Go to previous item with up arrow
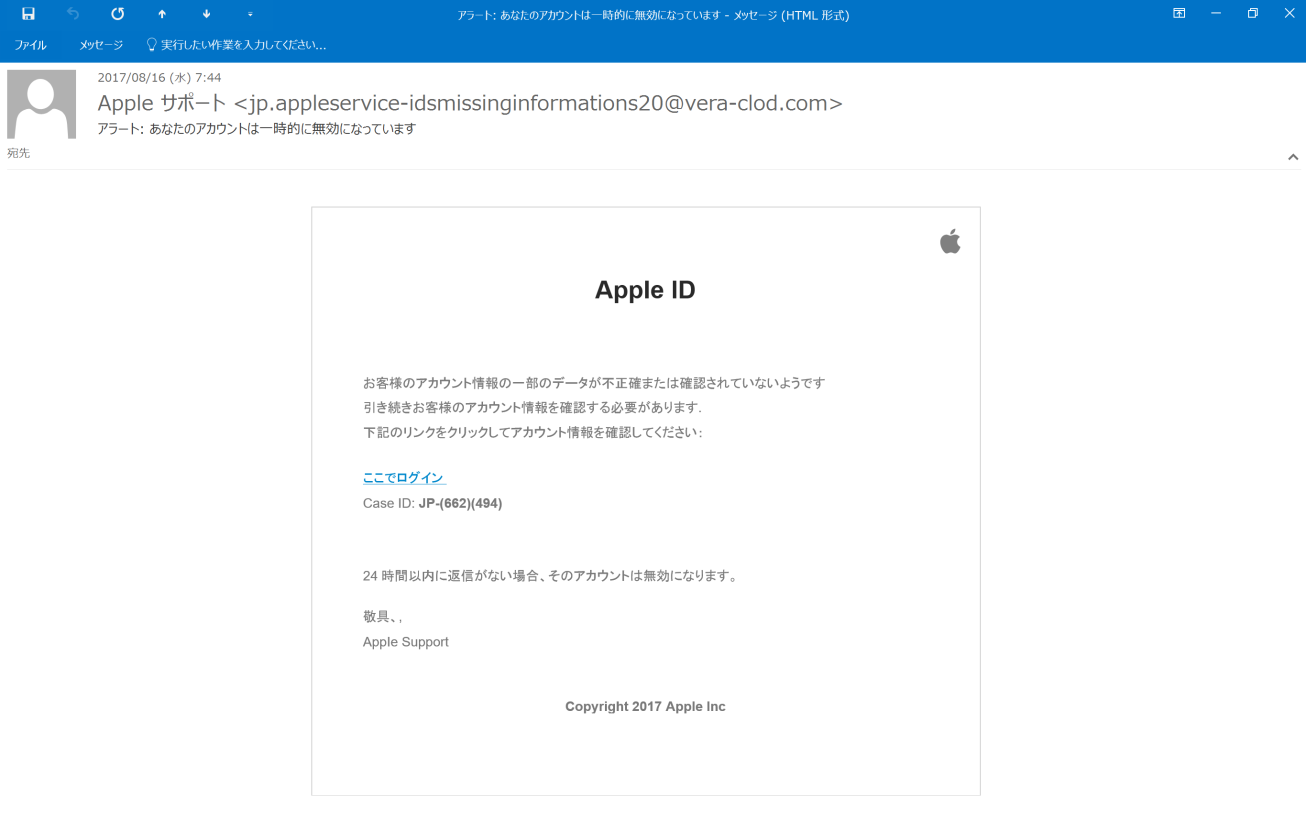1306x831 pixels. pos(162,14)
